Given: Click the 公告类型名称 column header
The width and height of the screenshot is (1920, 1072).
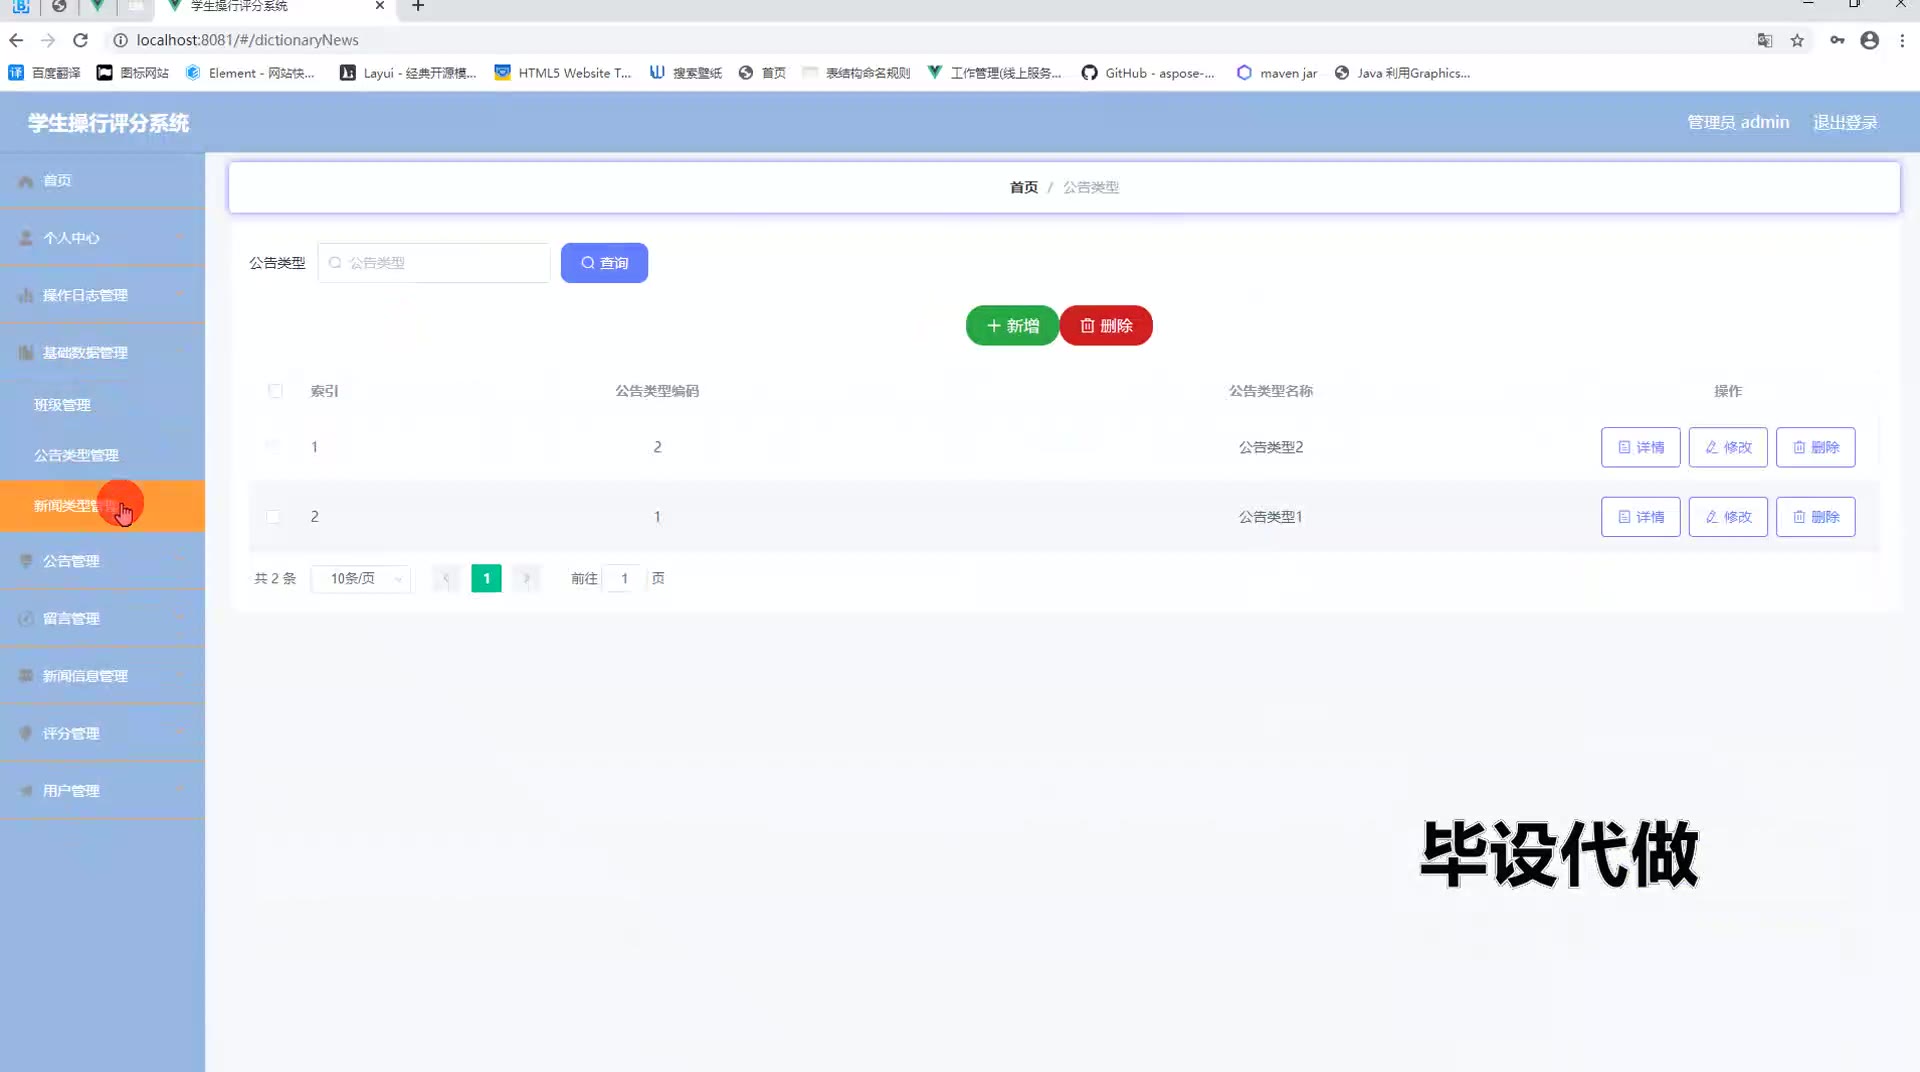Looking at the screenshot, I should point(1270,391).
